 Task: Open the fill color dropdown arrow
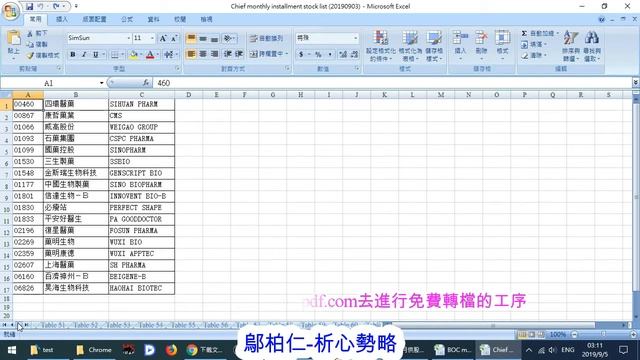click(141, 54)
